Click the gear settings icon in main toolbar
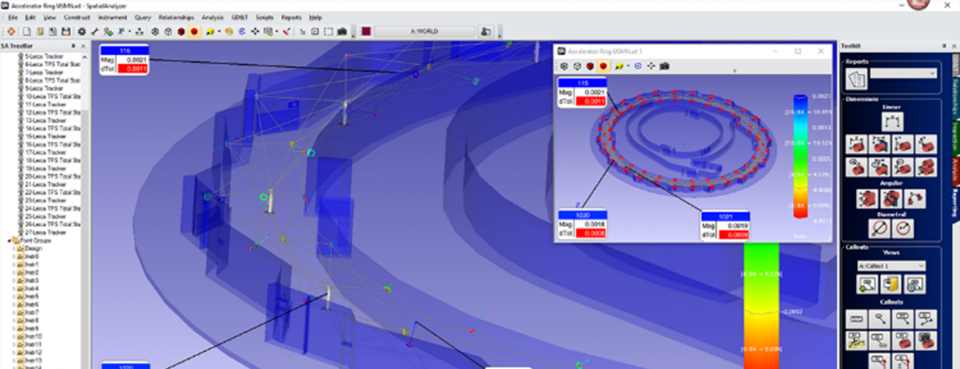 coord(81,31)
